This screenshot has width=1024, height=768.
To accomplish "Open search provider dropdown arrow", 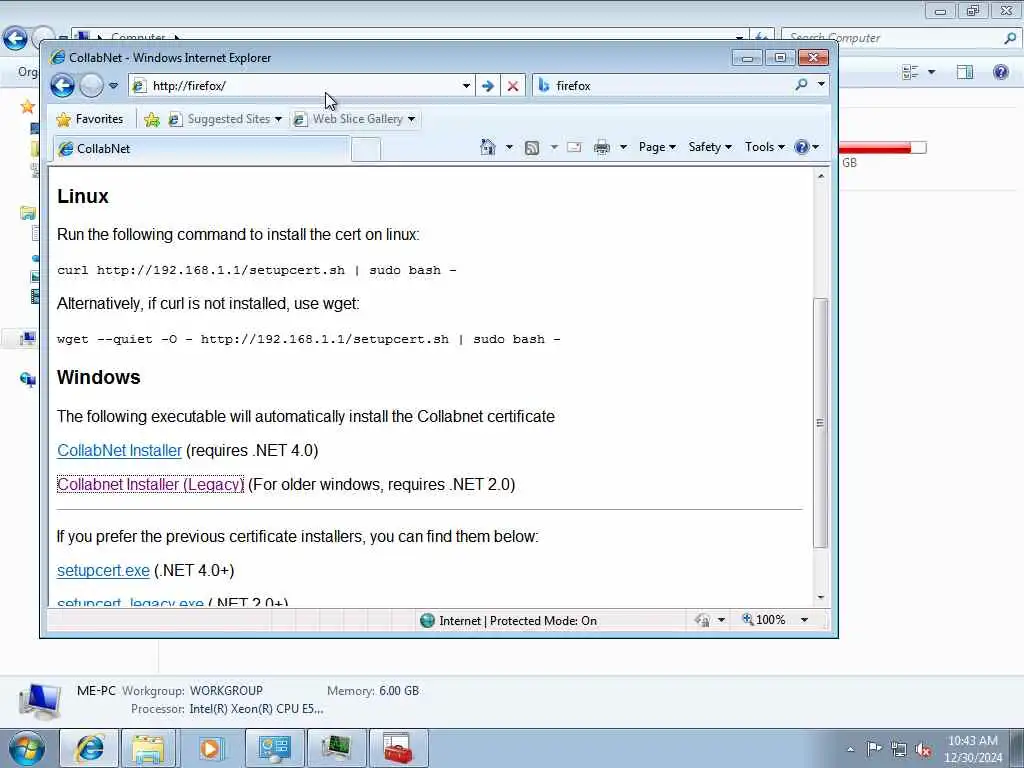I will (821, 85).
